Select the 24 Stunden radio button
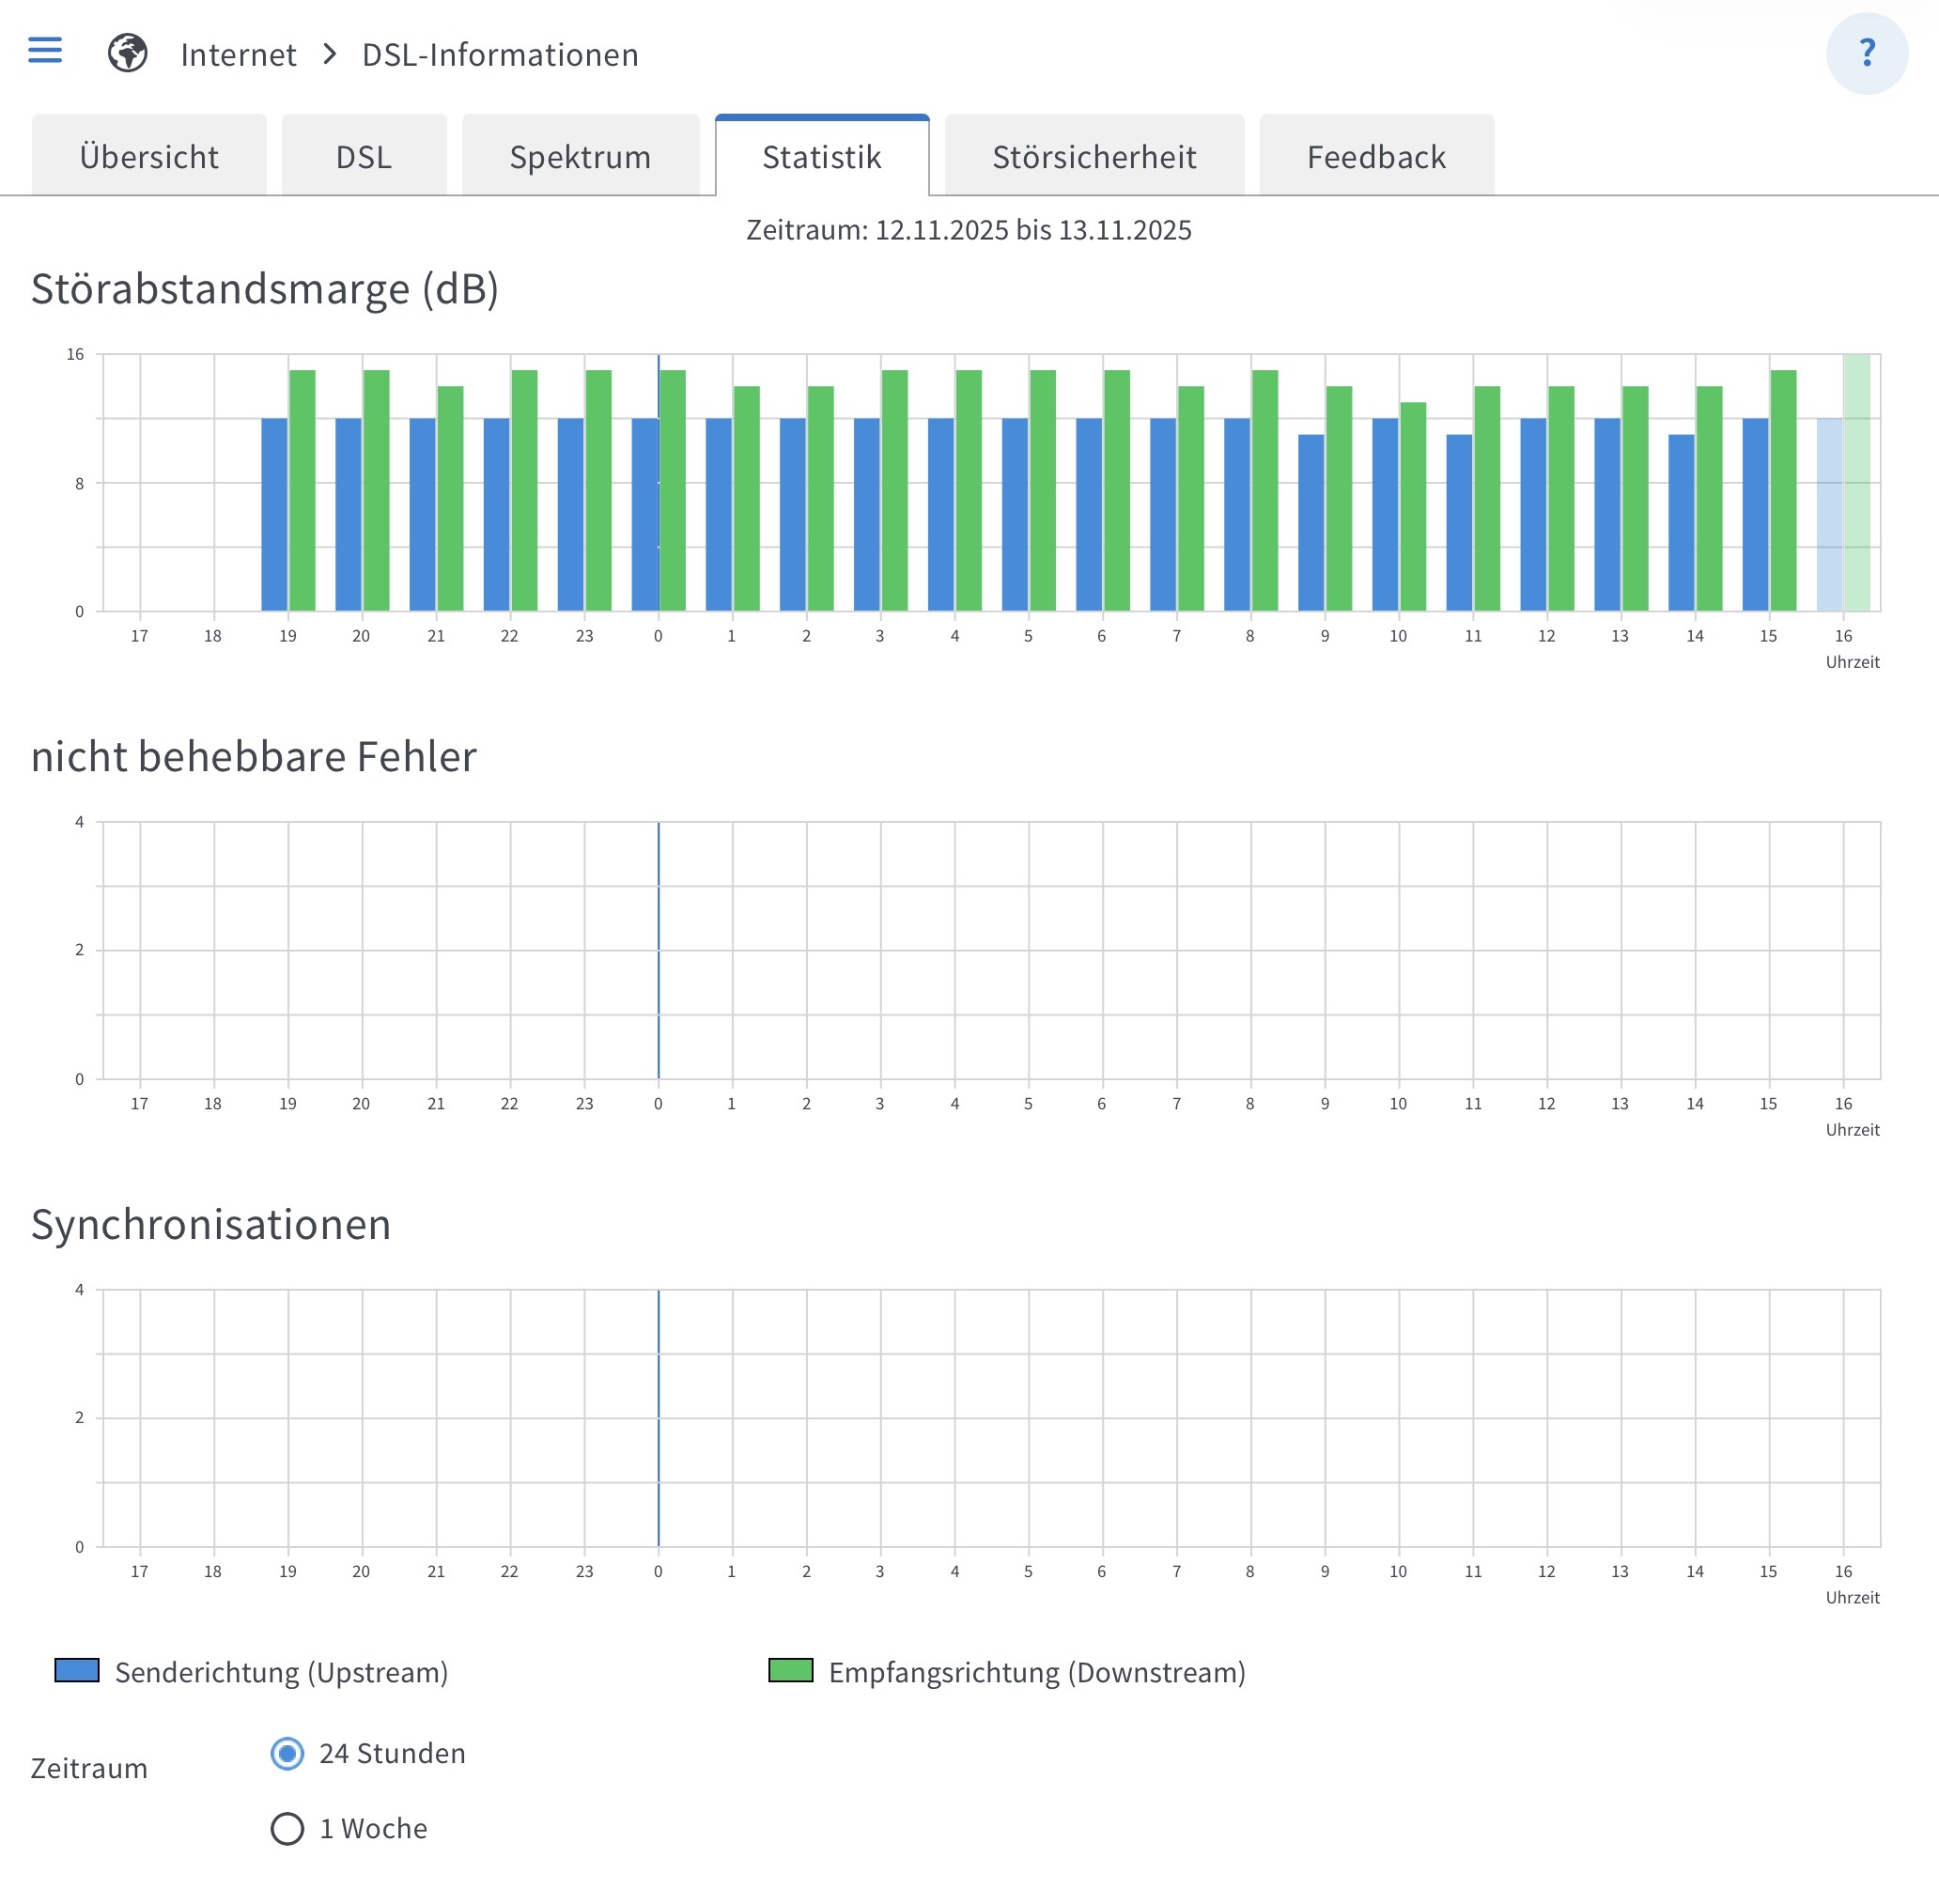The width and height of the screenshot is (1939, 1904). point(287,1753)
